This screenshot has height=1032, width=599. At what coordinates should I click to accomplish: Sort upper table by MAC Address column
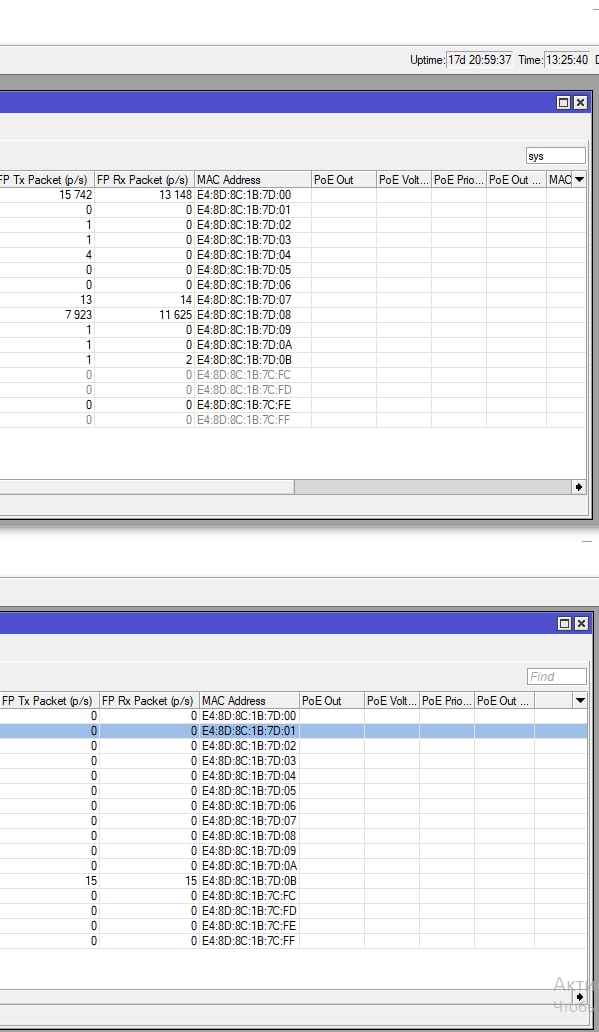(253, 180)
